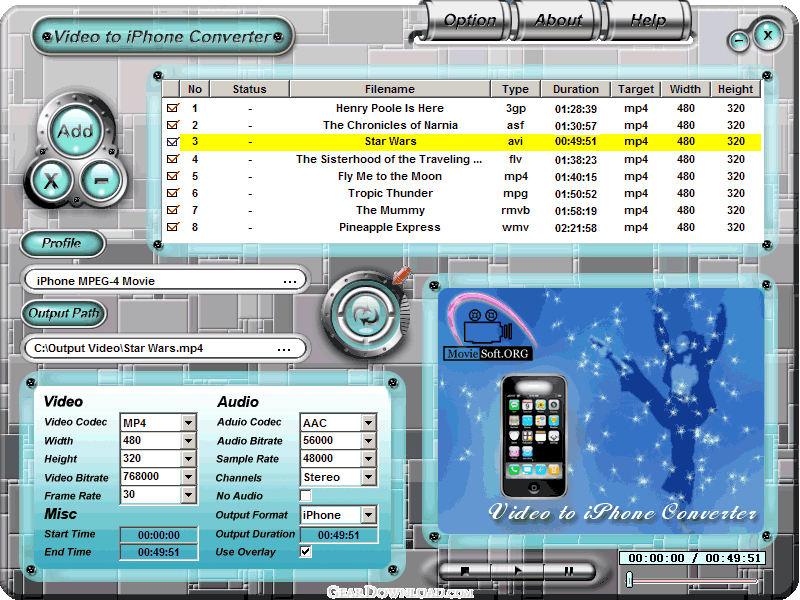This screenshot has width=800, height=600.
Task: Uncheck the Tropic Thunder checkbox
Action: tap(173, 193)
